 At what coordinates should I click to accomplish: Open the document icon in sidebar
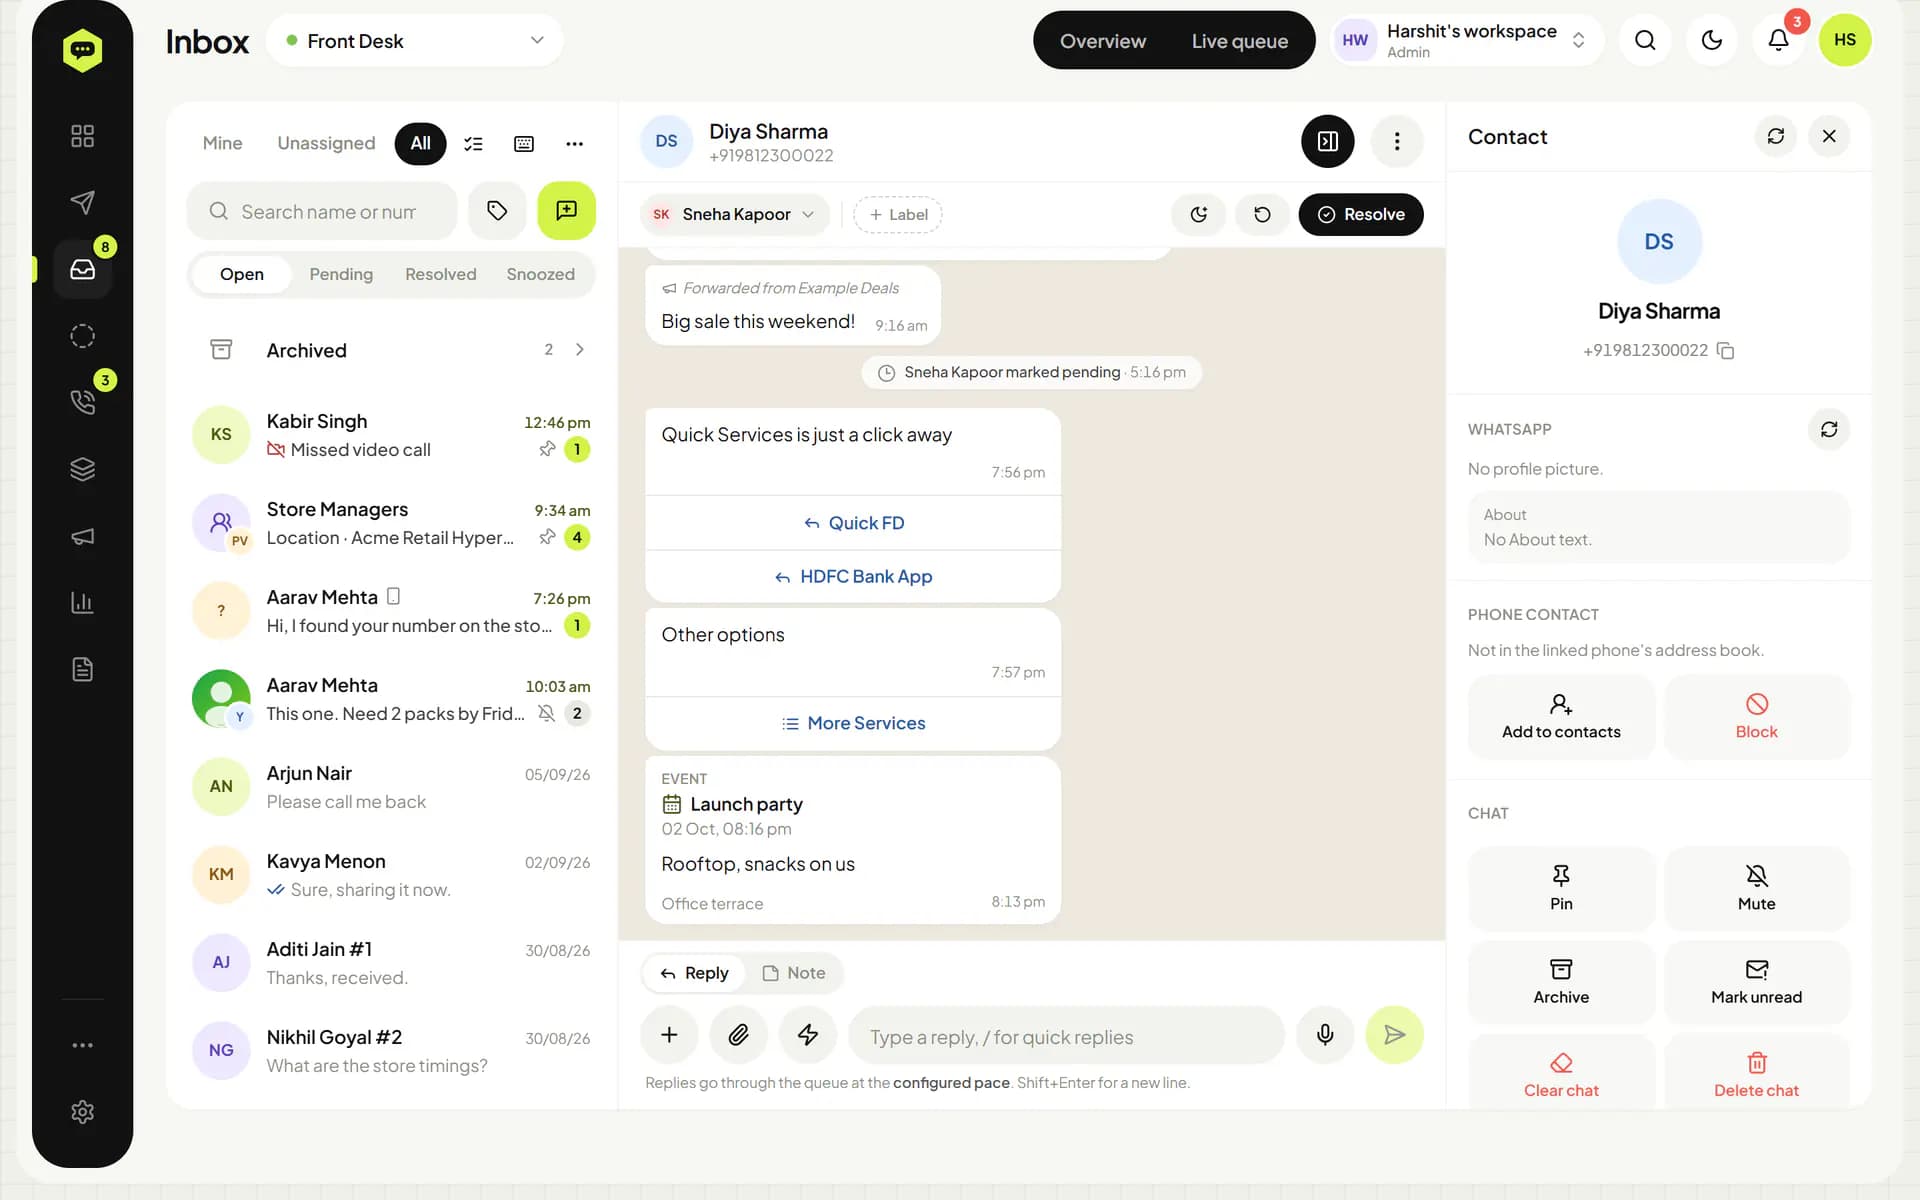coord(82,669)
